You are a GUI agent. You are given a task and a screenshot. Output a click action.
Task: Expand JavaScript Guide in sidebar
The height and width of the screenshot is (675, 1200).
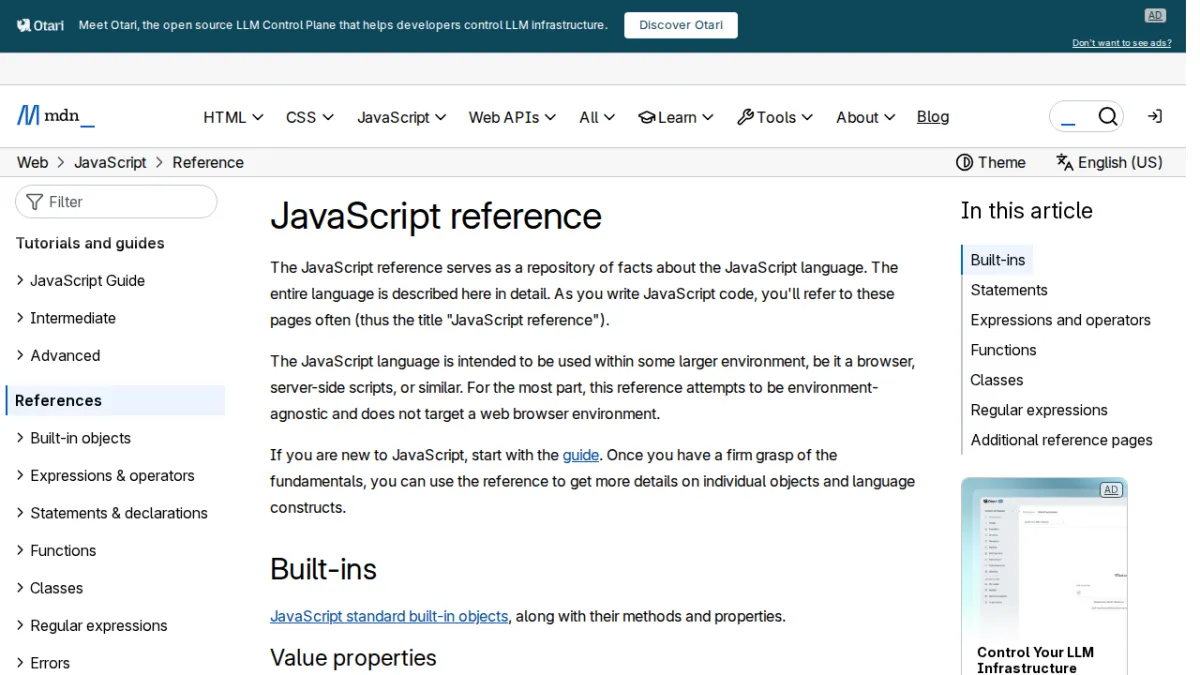(80, 281)
